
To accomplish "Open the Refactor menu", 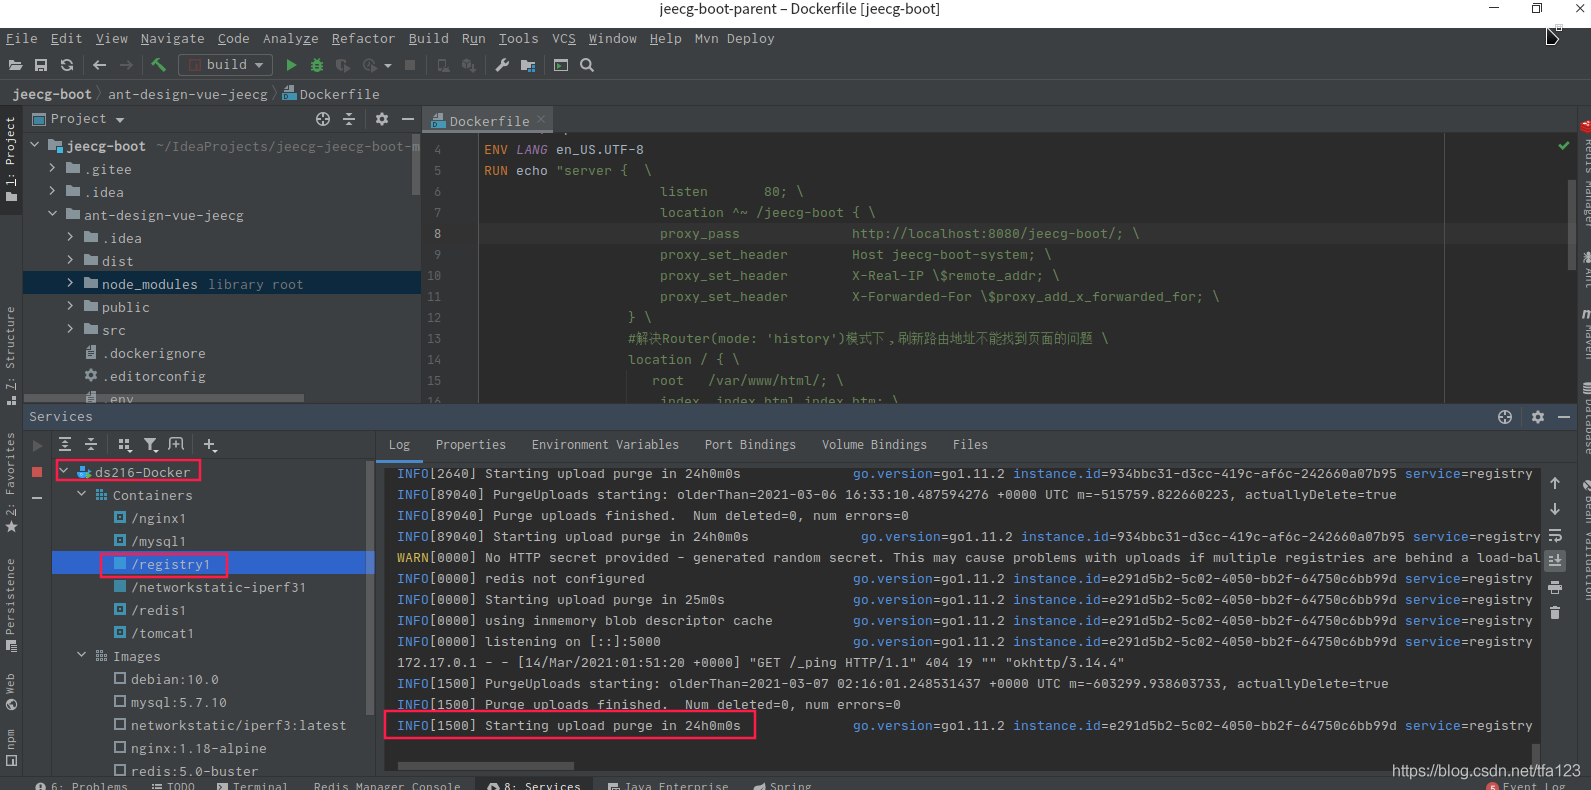I will click(363, 39).
